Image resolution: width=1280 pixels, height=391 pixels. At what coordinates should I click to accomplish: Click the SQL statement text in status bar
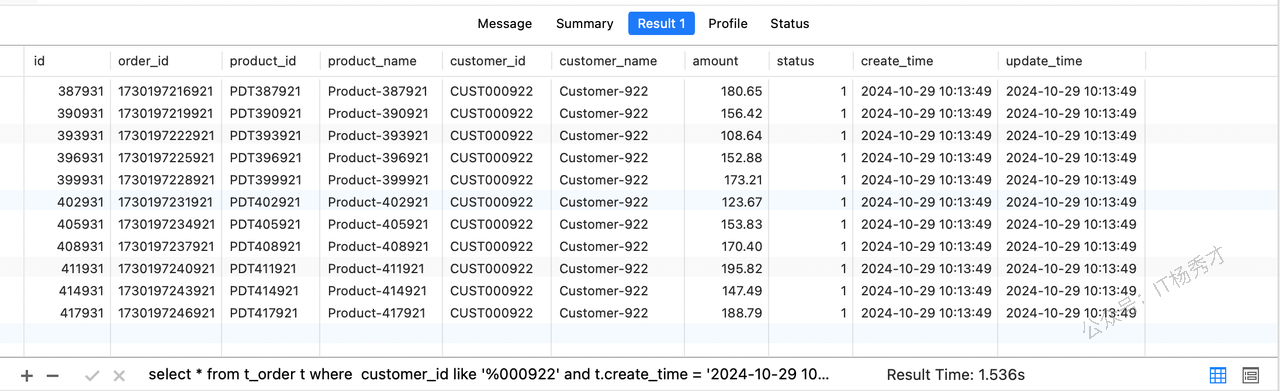489,375
